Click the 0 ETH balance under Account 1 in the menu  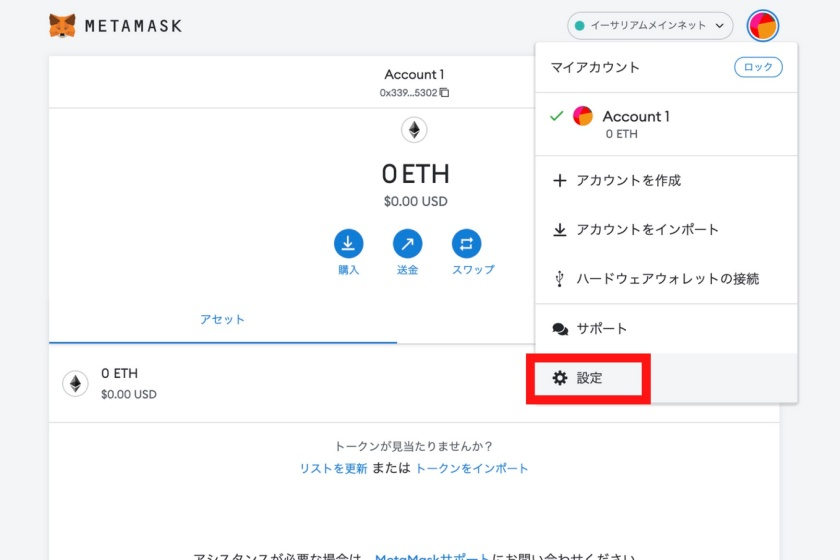[x=621, y=134]
